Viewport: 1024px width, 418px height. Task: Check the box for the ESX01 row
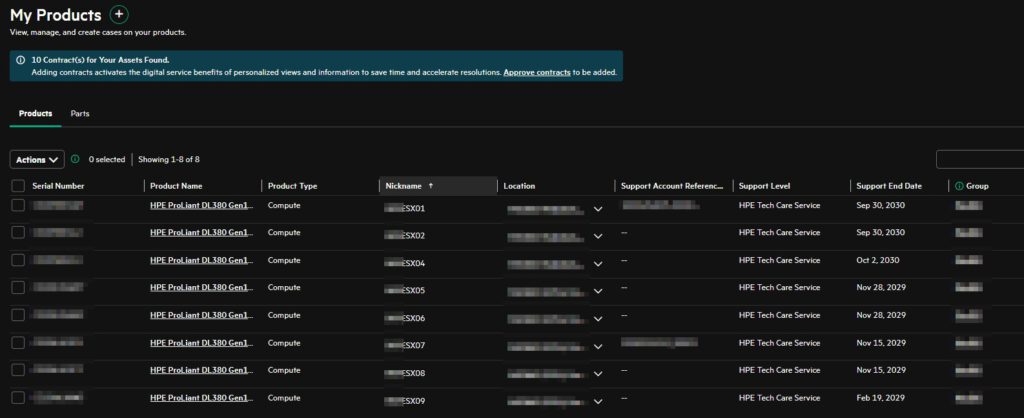point(18,205)
